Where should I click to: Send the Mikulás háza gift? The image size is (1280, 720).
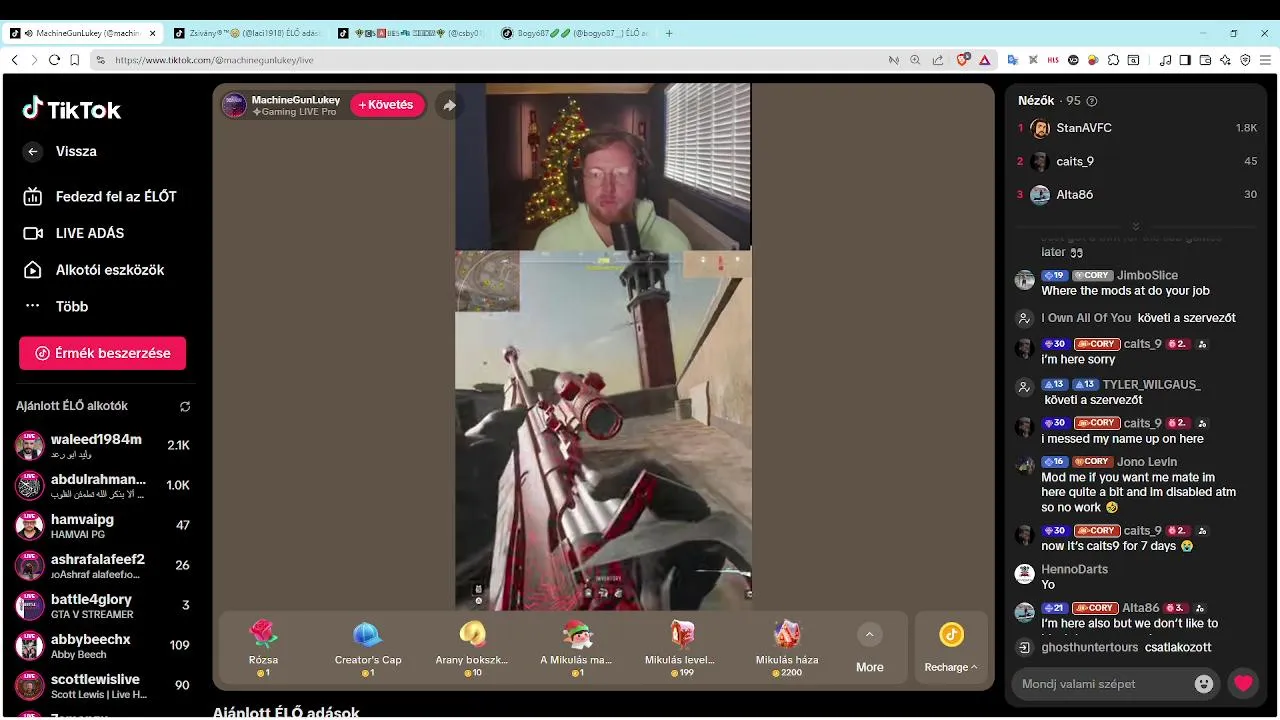(787, 647)
